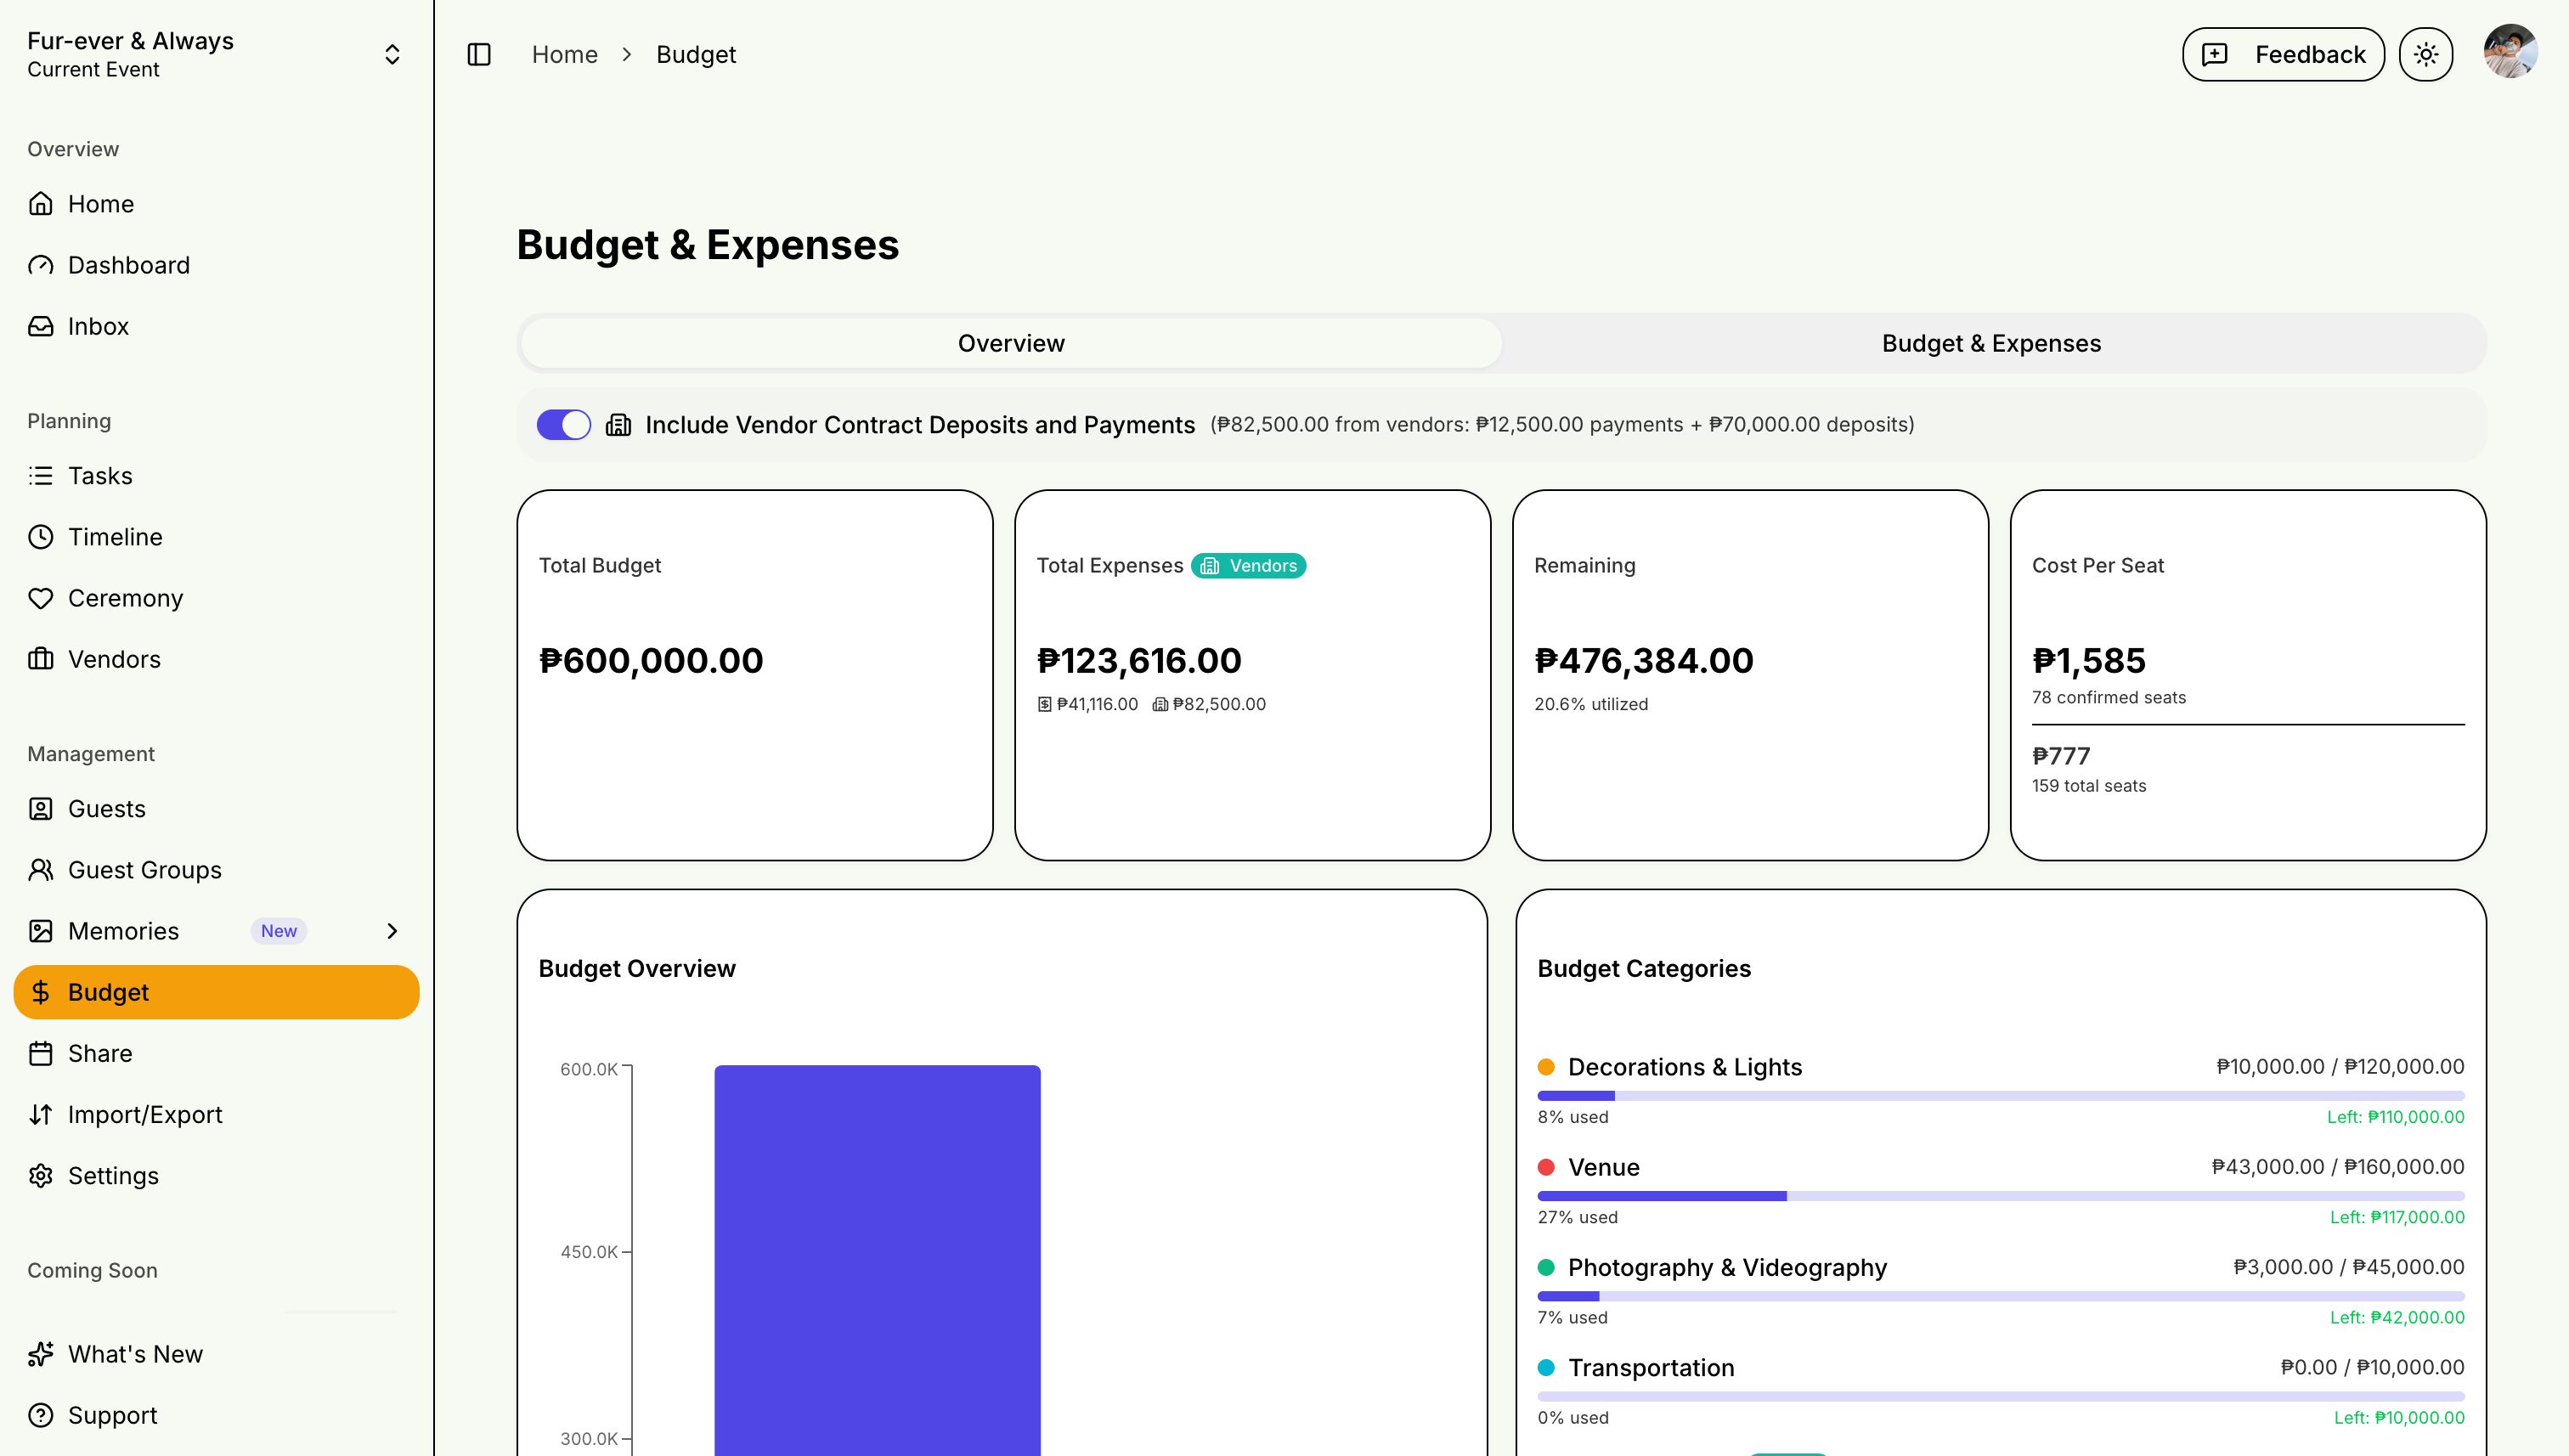Click the Venue budget progress bar

click(x=2000, y=1196)
